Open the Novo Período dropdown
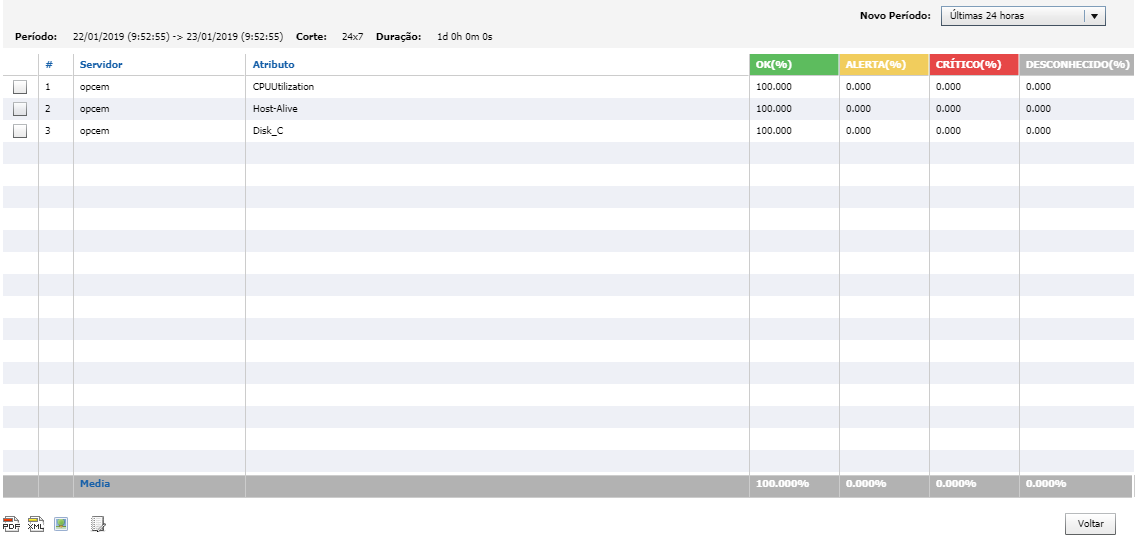The width and height of the screenshot is (1138, 537). (x=1012, y=16)
